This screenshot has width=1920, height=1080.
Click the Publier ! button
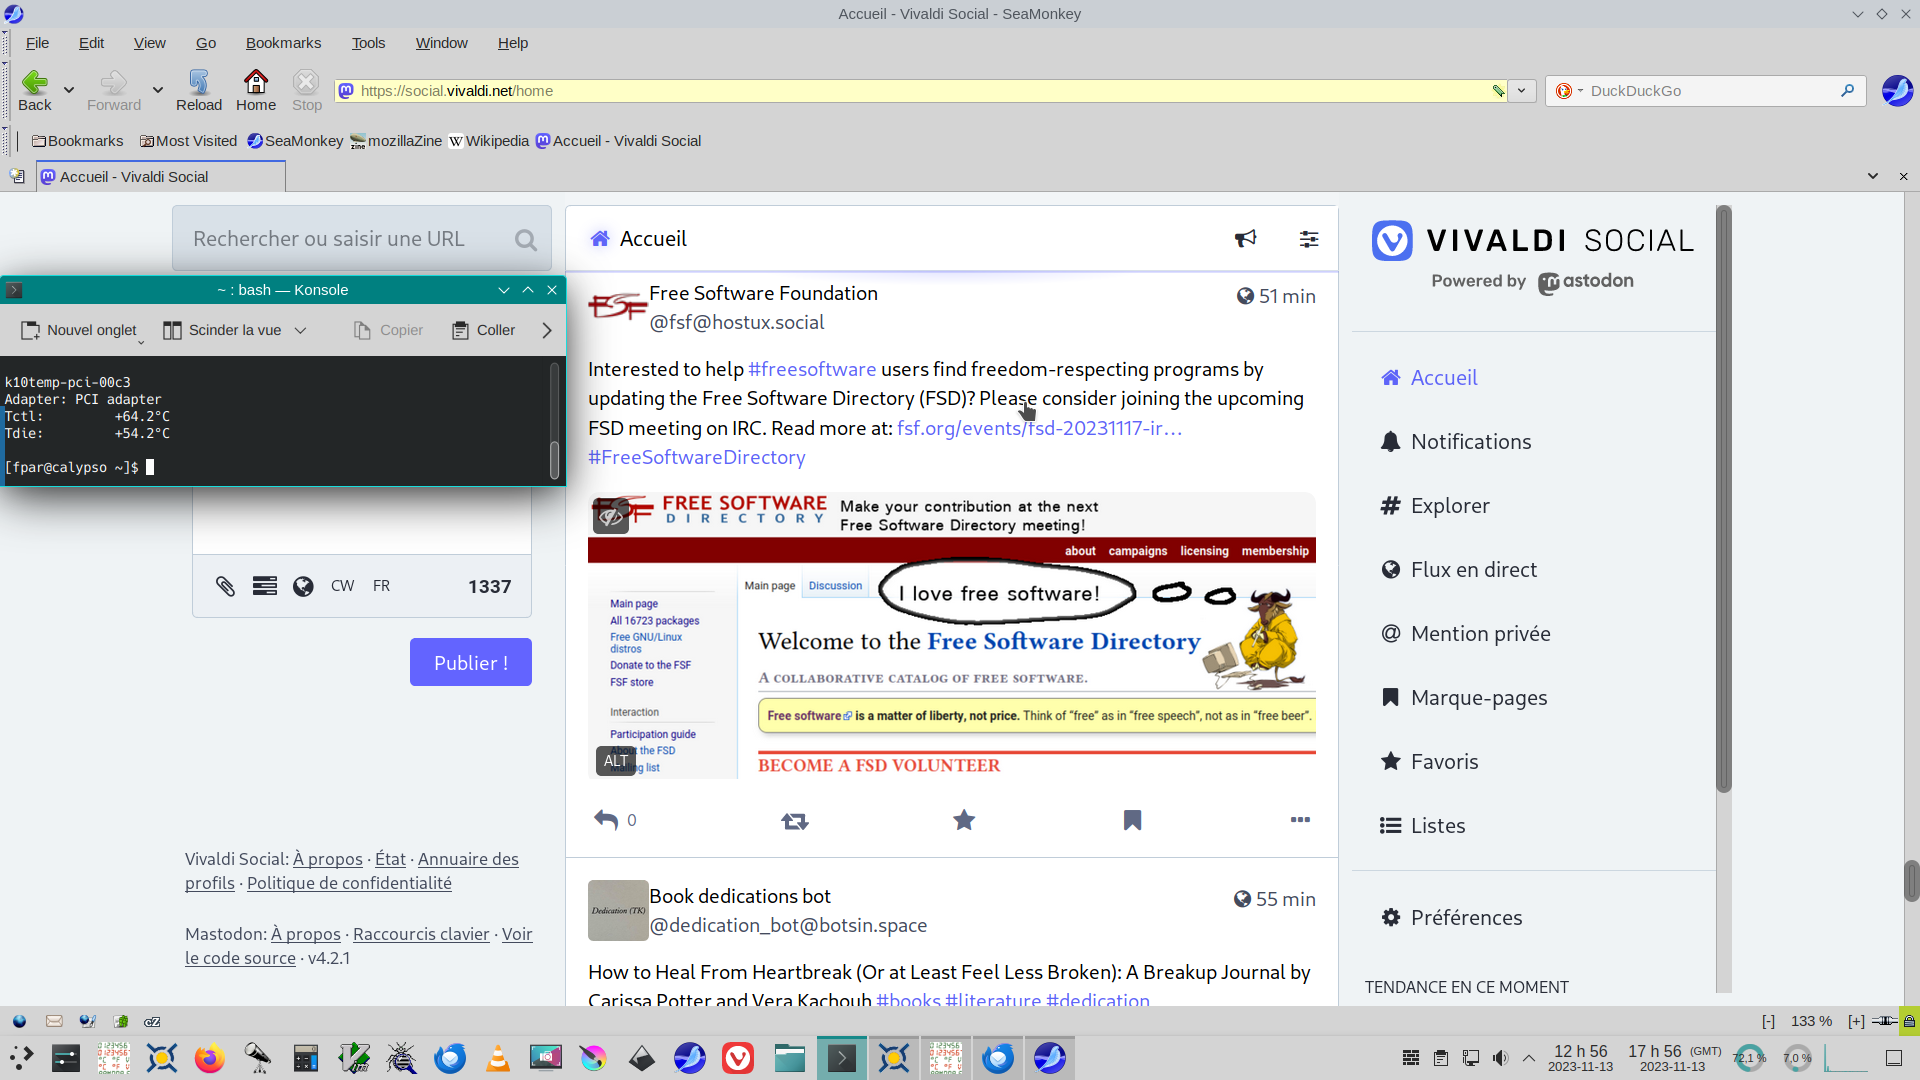pos(470,662)
